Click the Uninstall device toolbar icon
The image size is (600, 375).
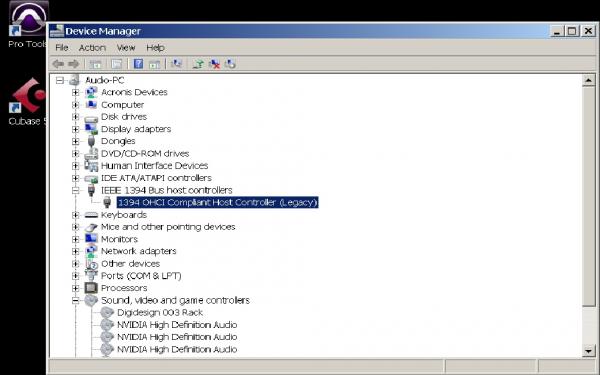click(x=214, y=64)
